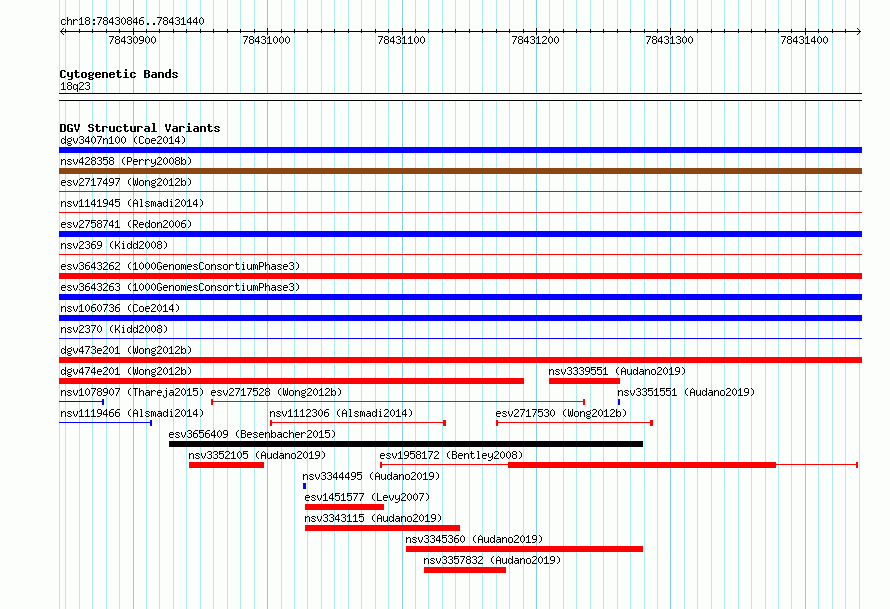Select nsv1141945 (Alsmadi2014) label
The image size is (890, 609).
click(x=132, y=203)
